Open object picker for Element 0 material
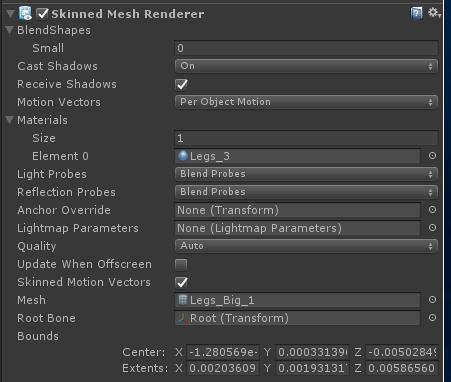 (432, 156)
